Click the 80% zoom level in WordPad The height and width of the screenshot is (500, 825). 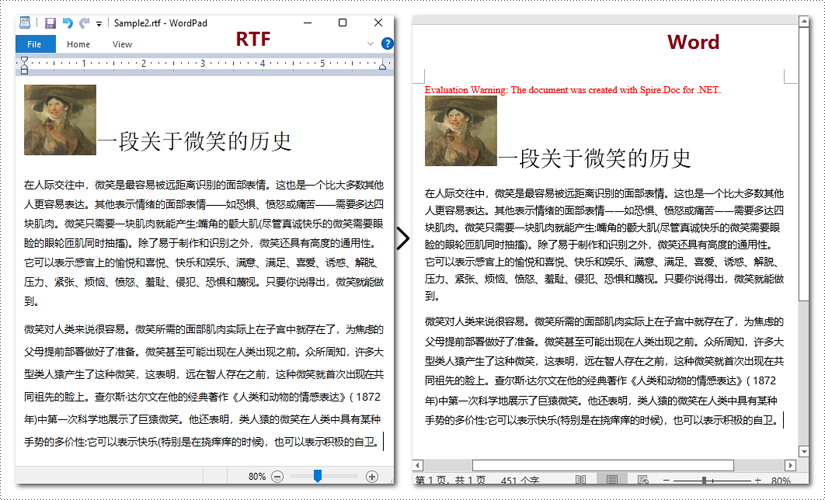[257, 477]
